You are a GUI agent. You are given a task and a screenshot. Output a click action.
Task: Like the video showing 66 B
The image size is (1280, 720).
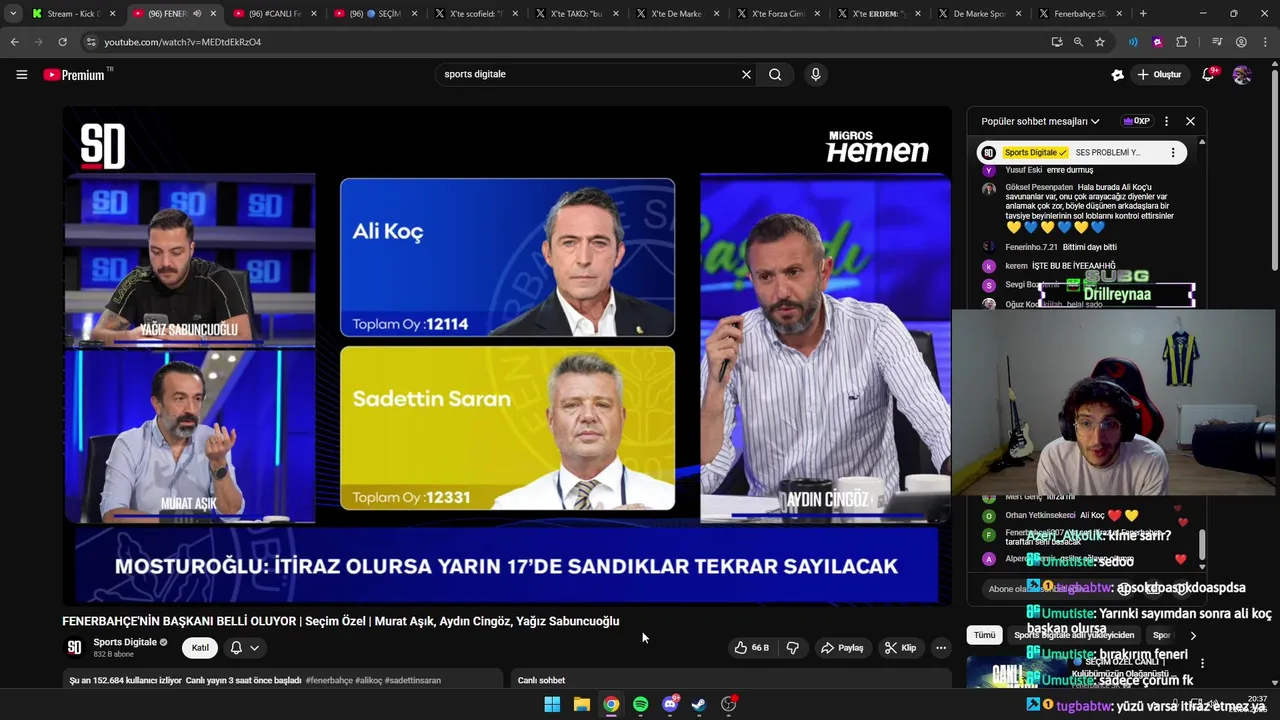751,648
